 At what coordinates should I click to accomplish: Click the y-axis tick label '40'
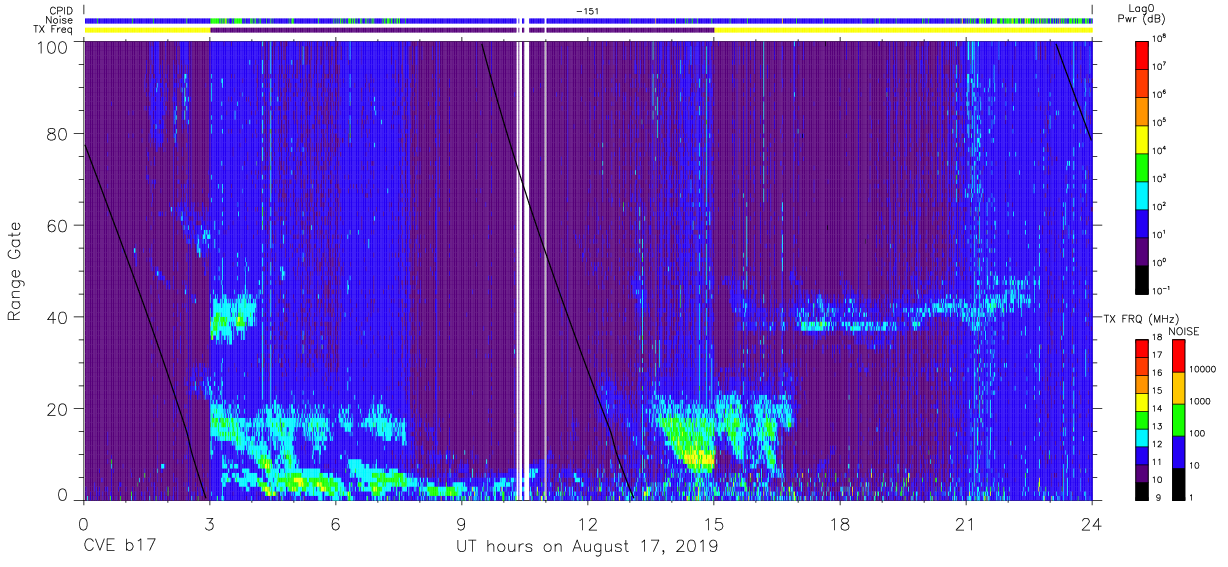57,317
